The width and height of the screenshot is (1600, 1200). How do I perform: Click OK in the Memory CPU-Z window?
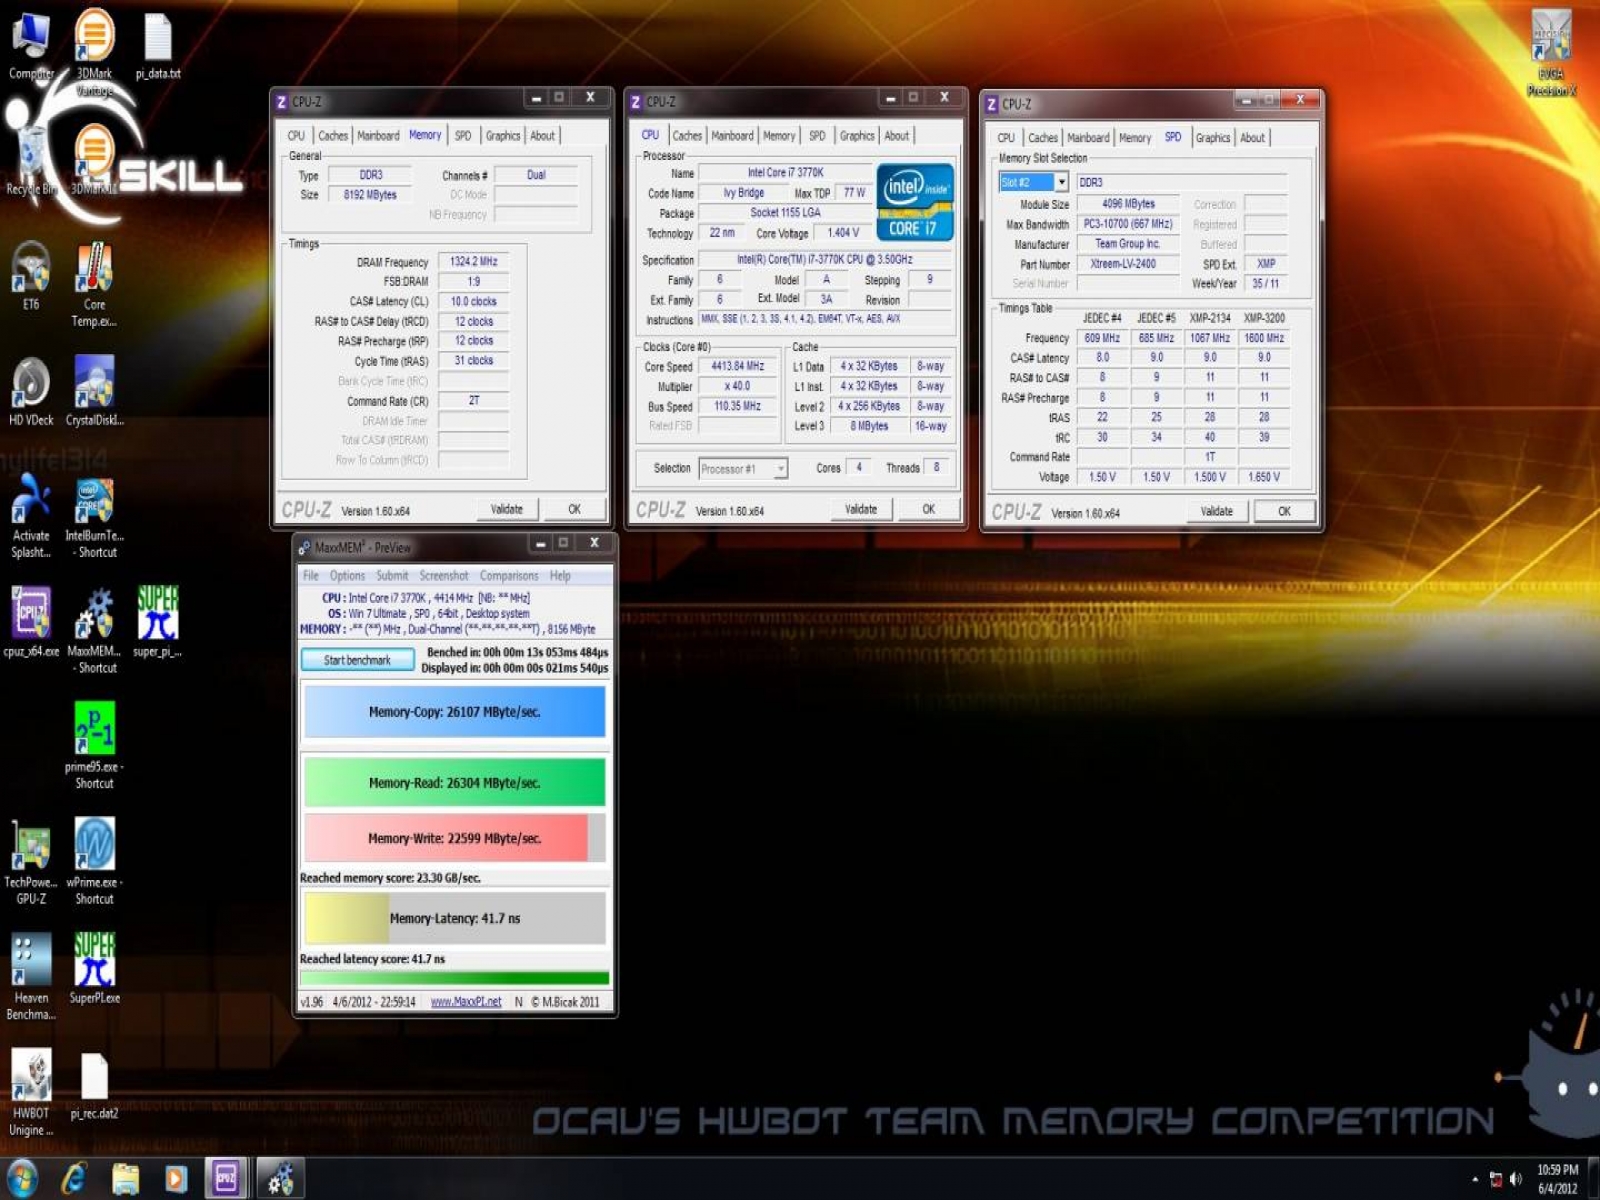pyautogui.click(x=574, y=509)
